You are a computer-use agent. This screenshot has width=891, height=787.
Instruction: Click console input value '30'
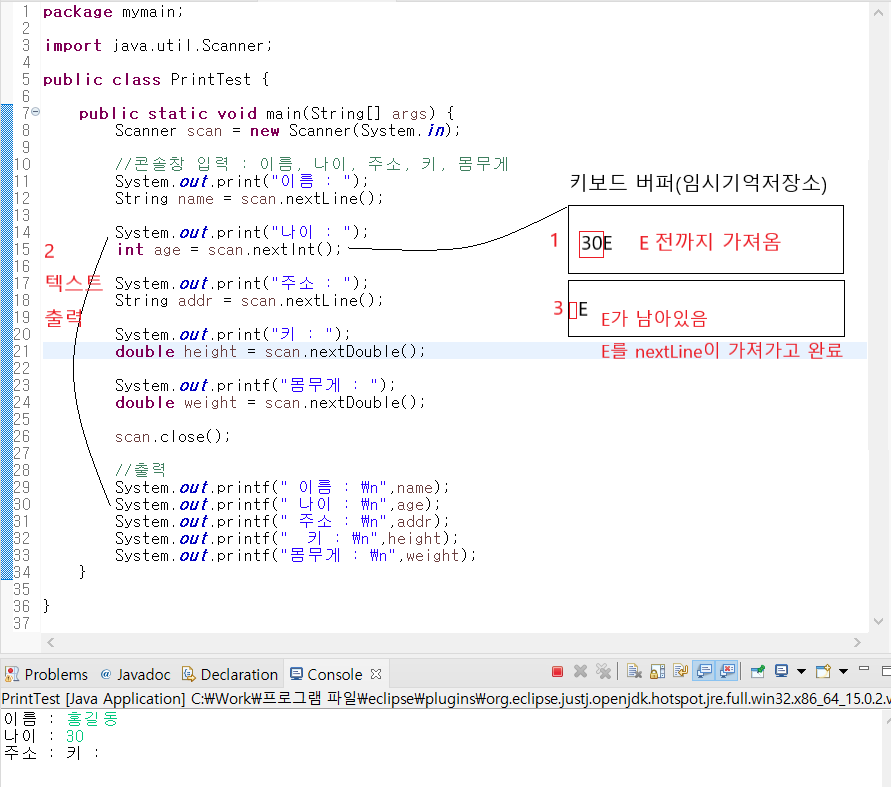(x=74, y=736)
